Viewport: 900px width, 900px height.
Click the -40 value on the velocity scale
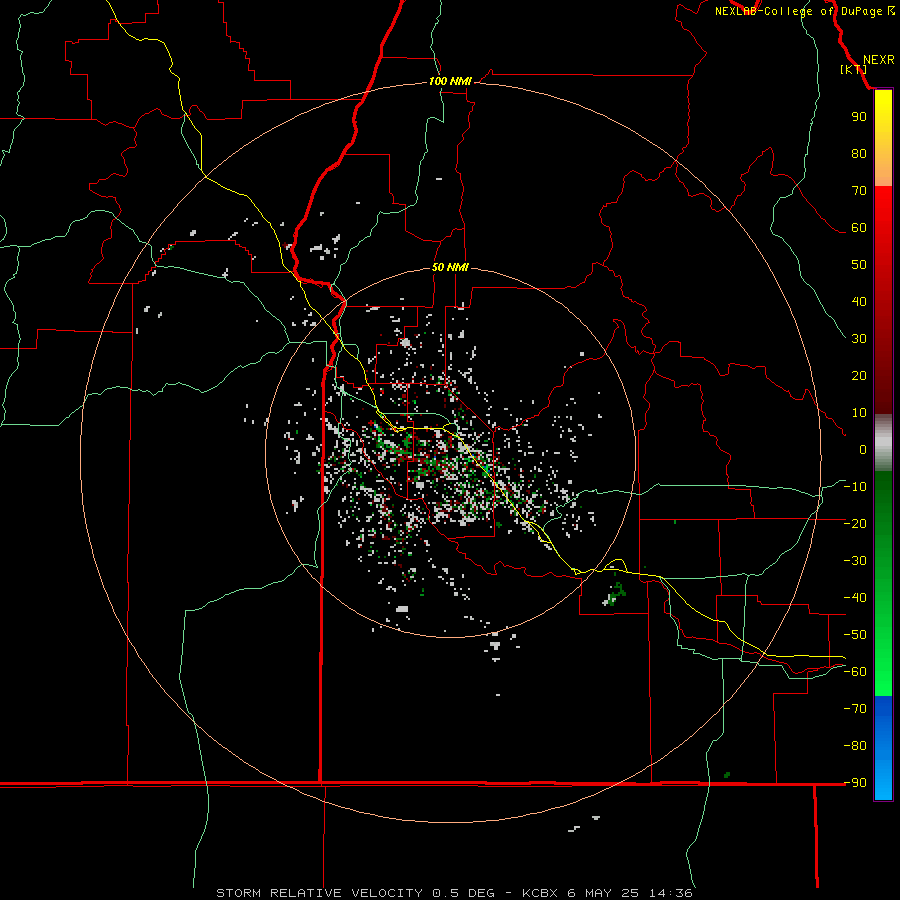click(x=855, y=598)
